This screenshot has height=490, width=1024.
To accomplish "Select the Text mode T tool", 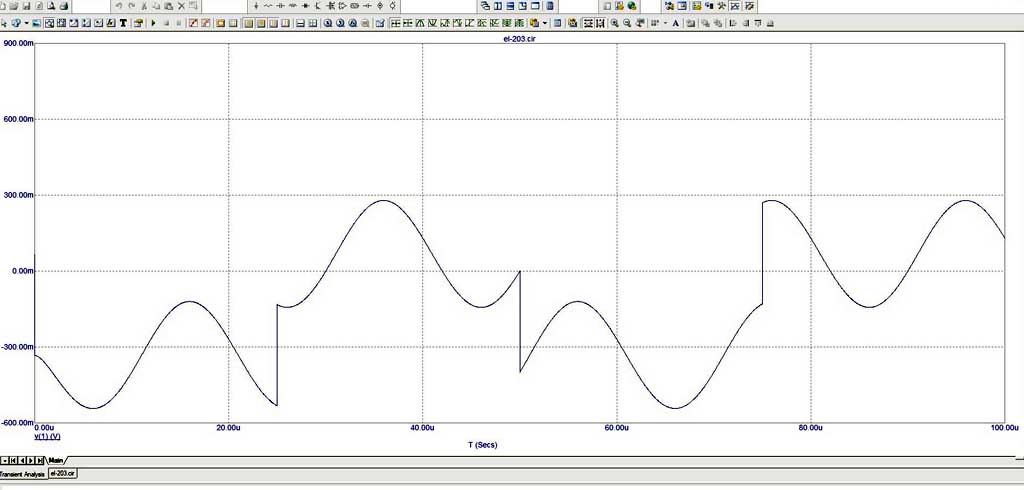I will 123,22.
